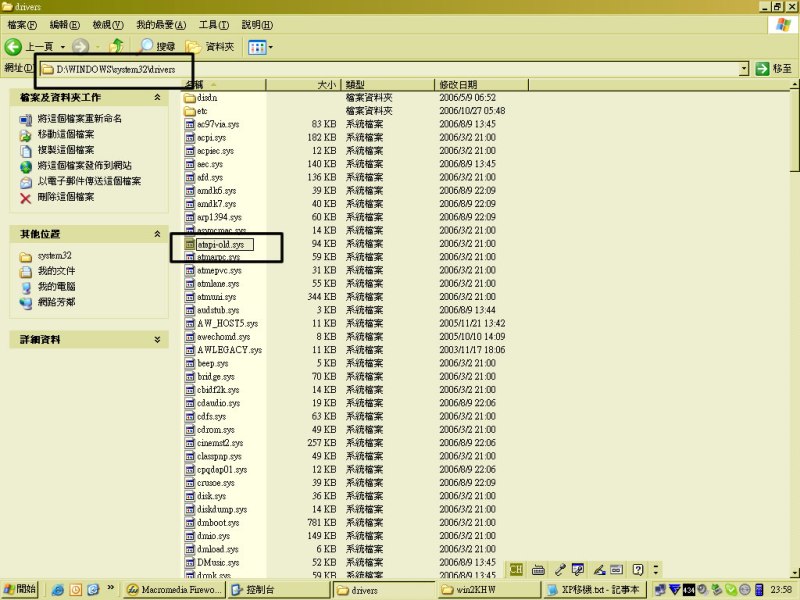Select the atmepvc.sys file icon
The width and height of the screenshot is (800, 600).
click(190, 270)
